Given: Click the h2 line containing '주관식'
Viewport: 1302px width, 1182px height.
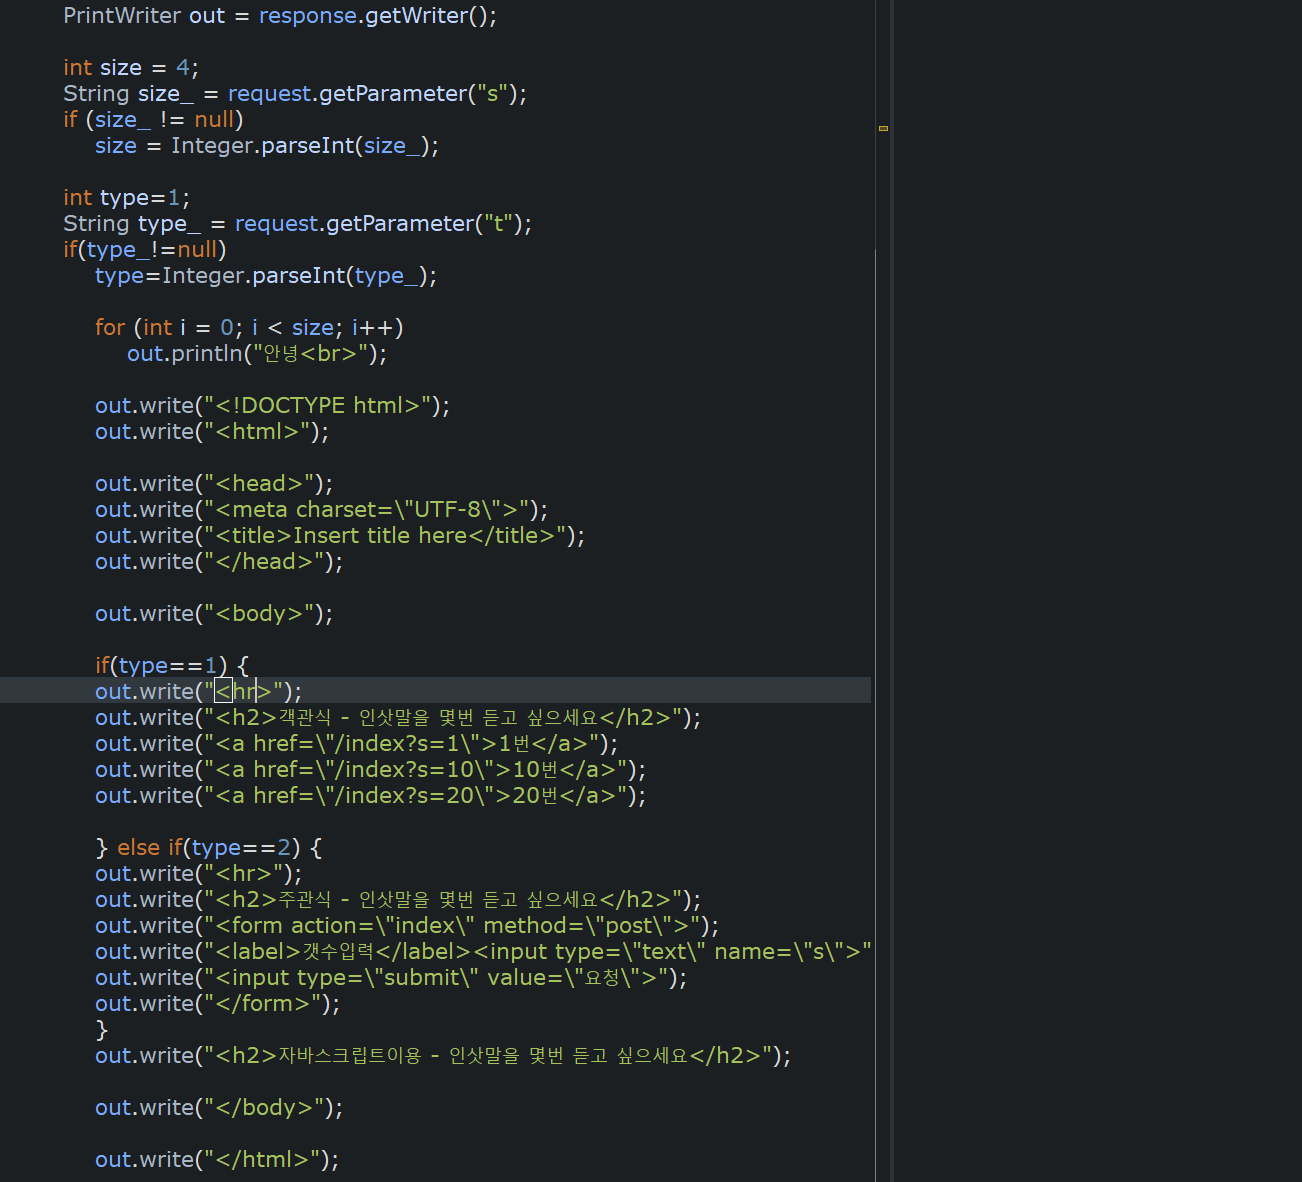Looking at the screenshot, I should click(x=398, y=900).
